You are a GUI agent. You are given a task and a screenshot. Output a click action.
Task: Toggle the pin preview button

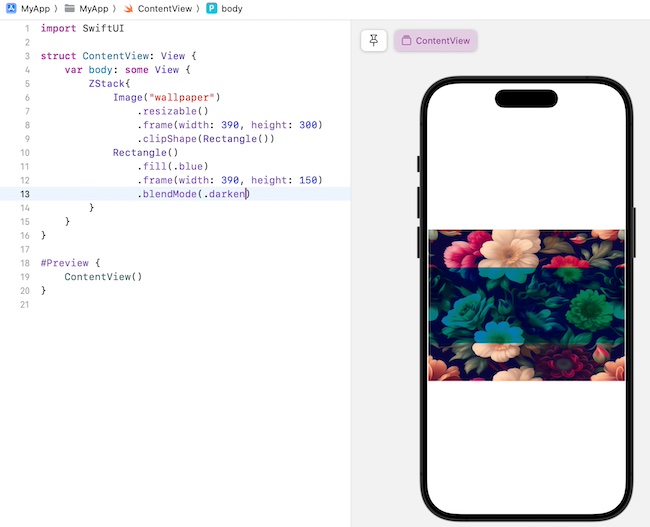point(374,40)
